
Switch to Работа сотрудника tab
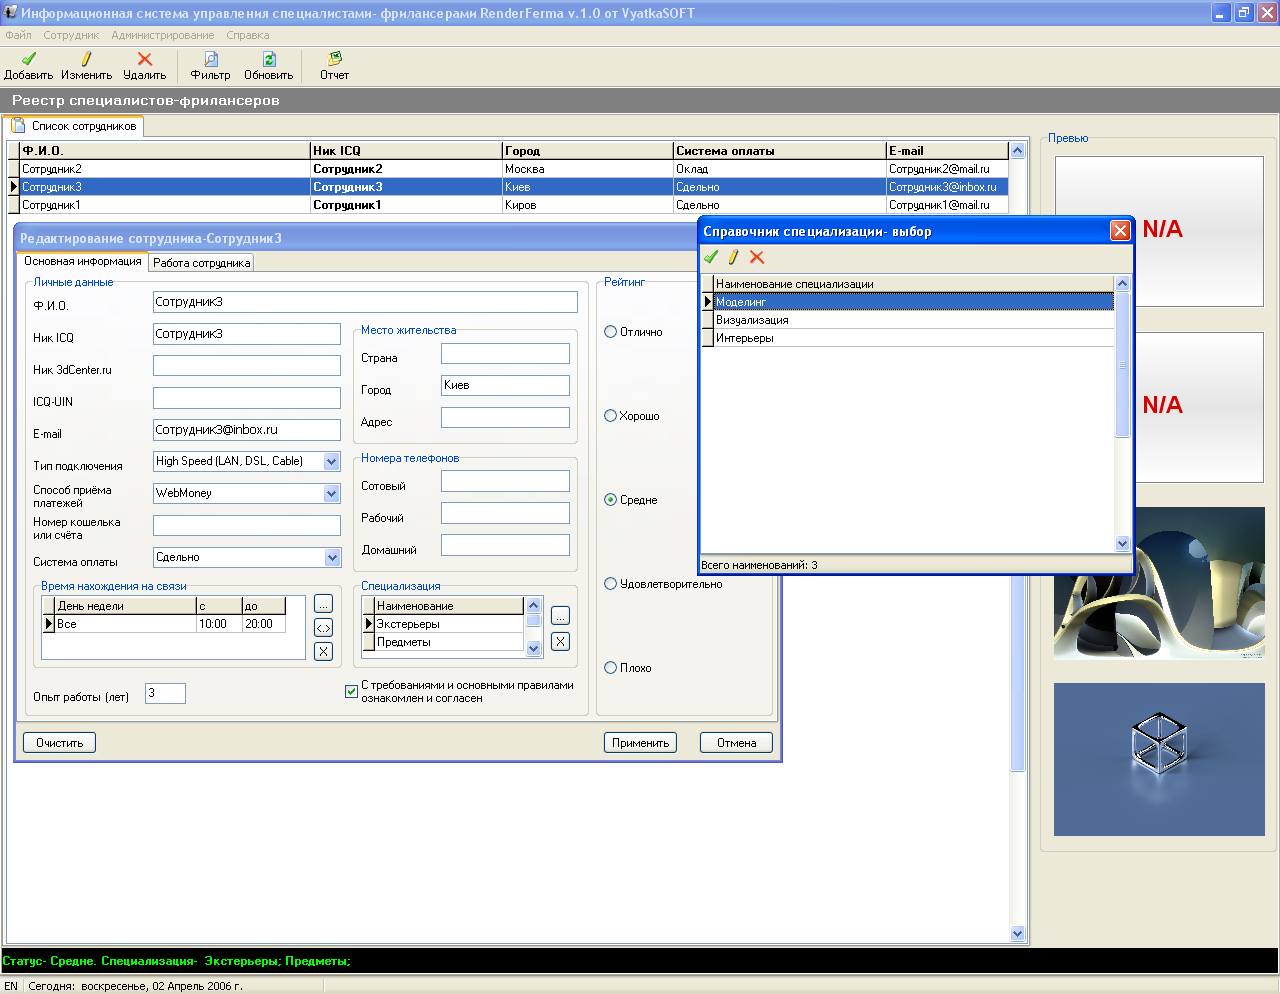(201, 262)
